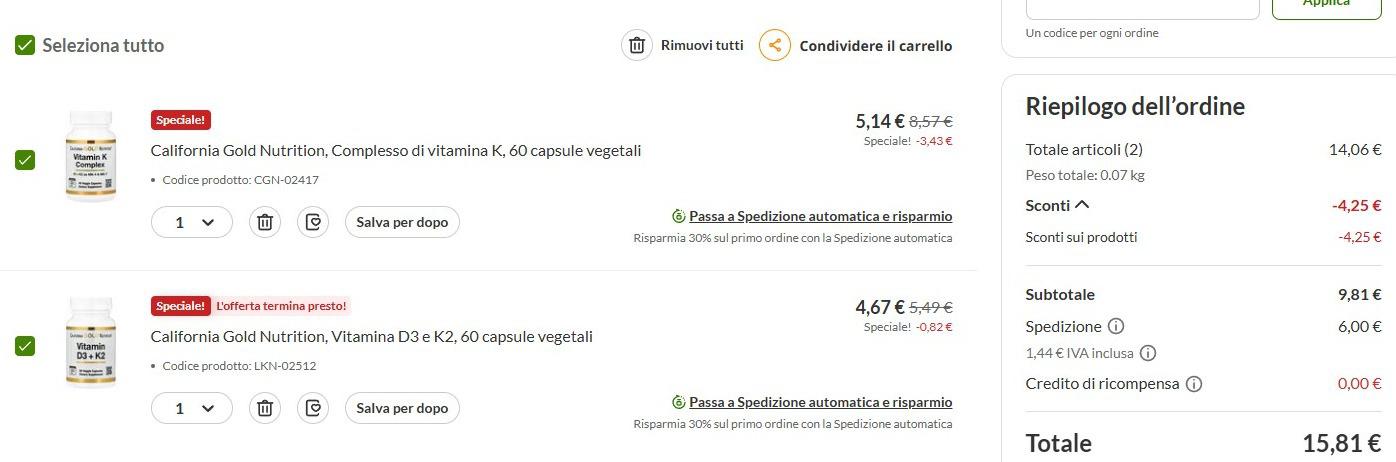Delete the Vitamina D3 e K2 item via trash icon
The image size is (1396, 462).
click(x=265, y=408)
